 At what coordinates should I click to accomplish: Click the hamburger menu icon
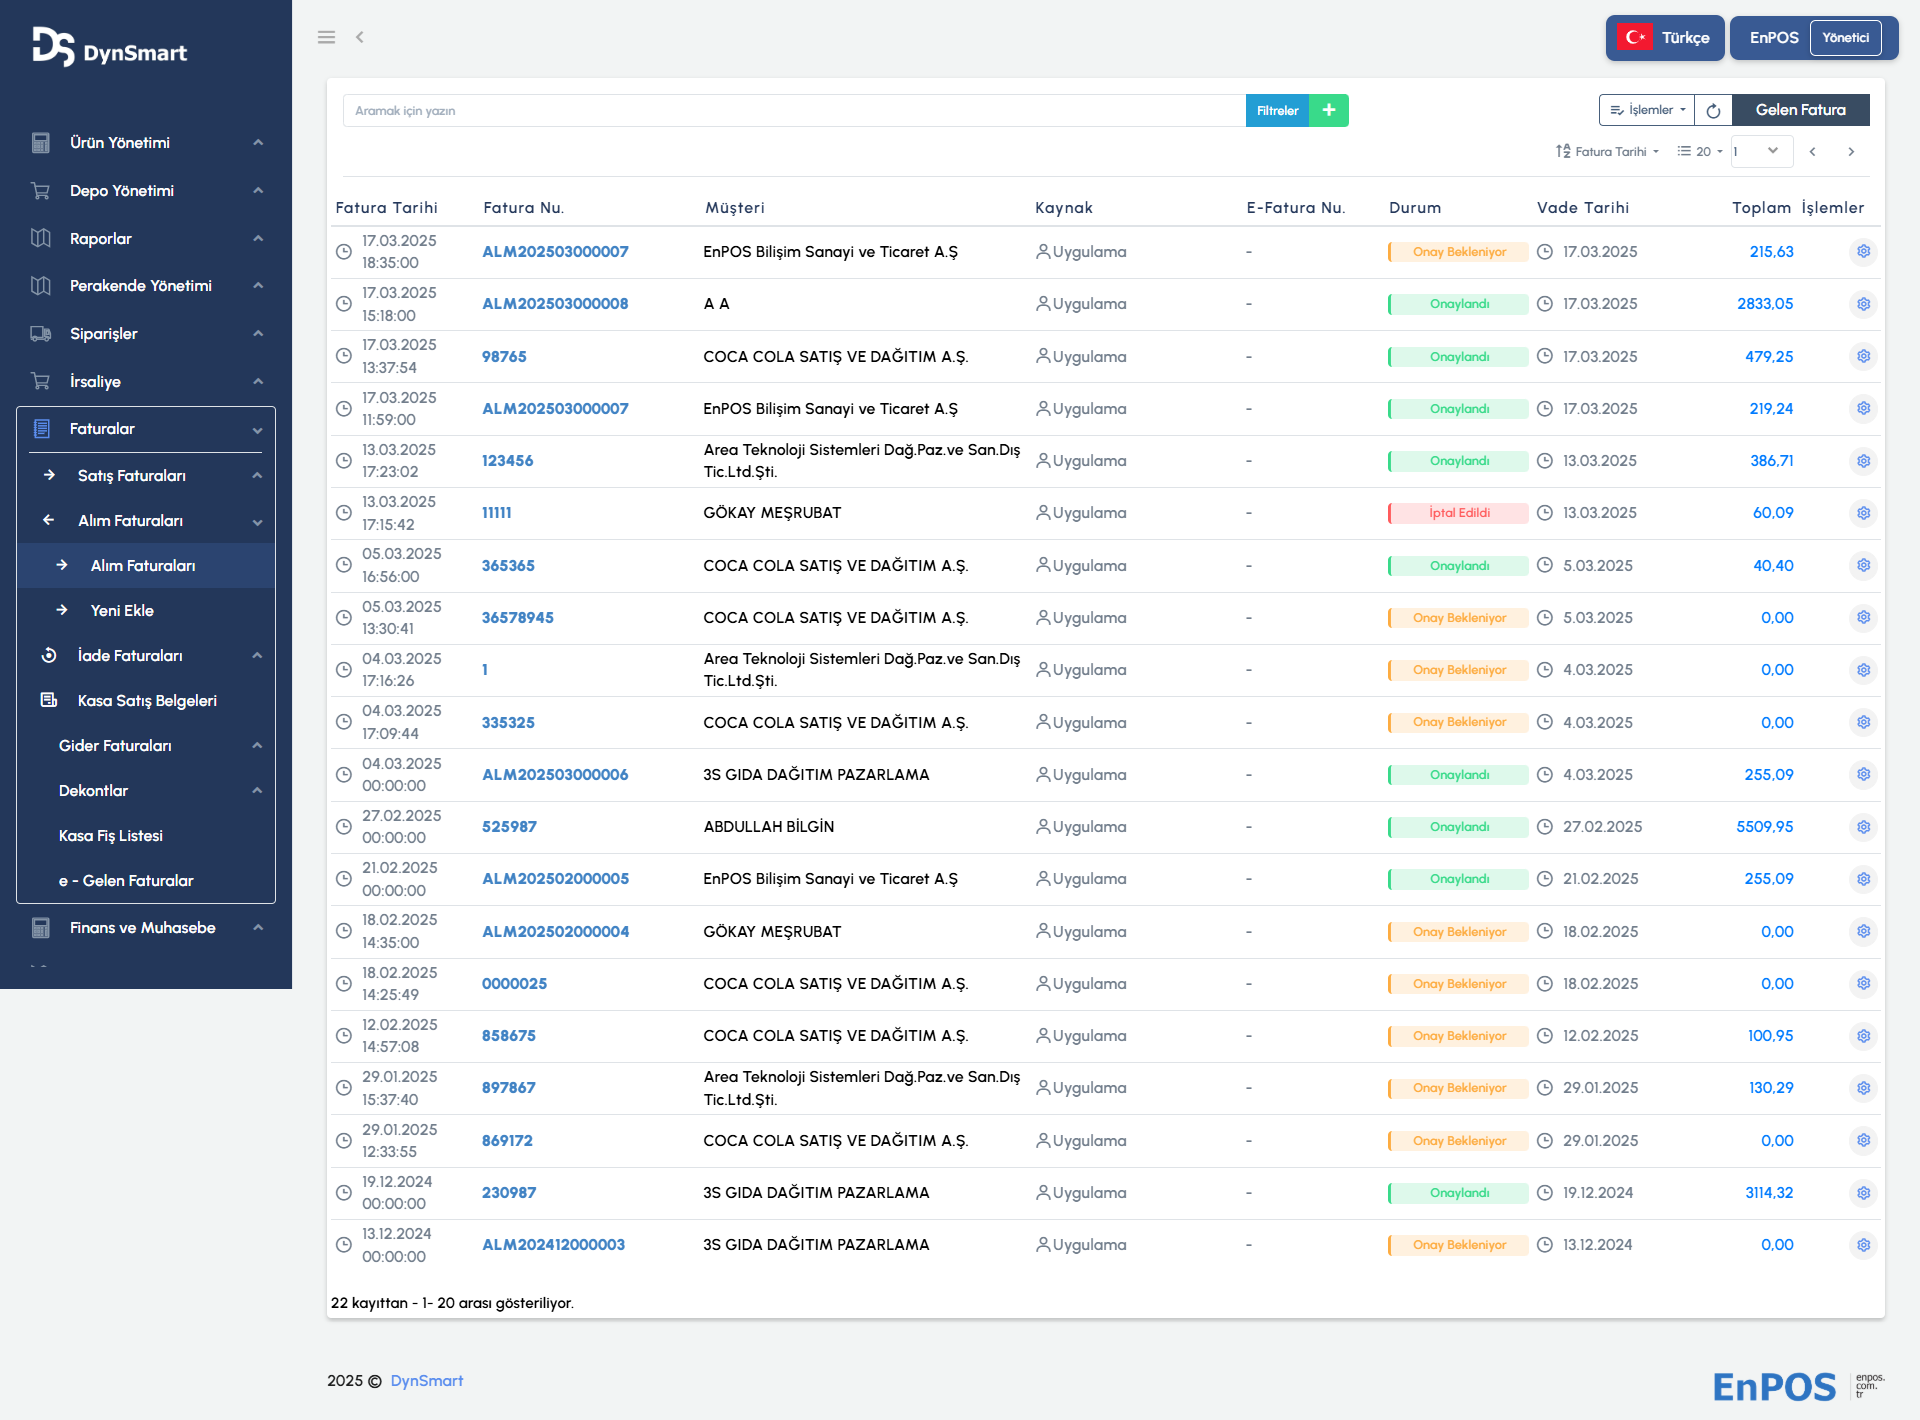[x=326, y=37]
